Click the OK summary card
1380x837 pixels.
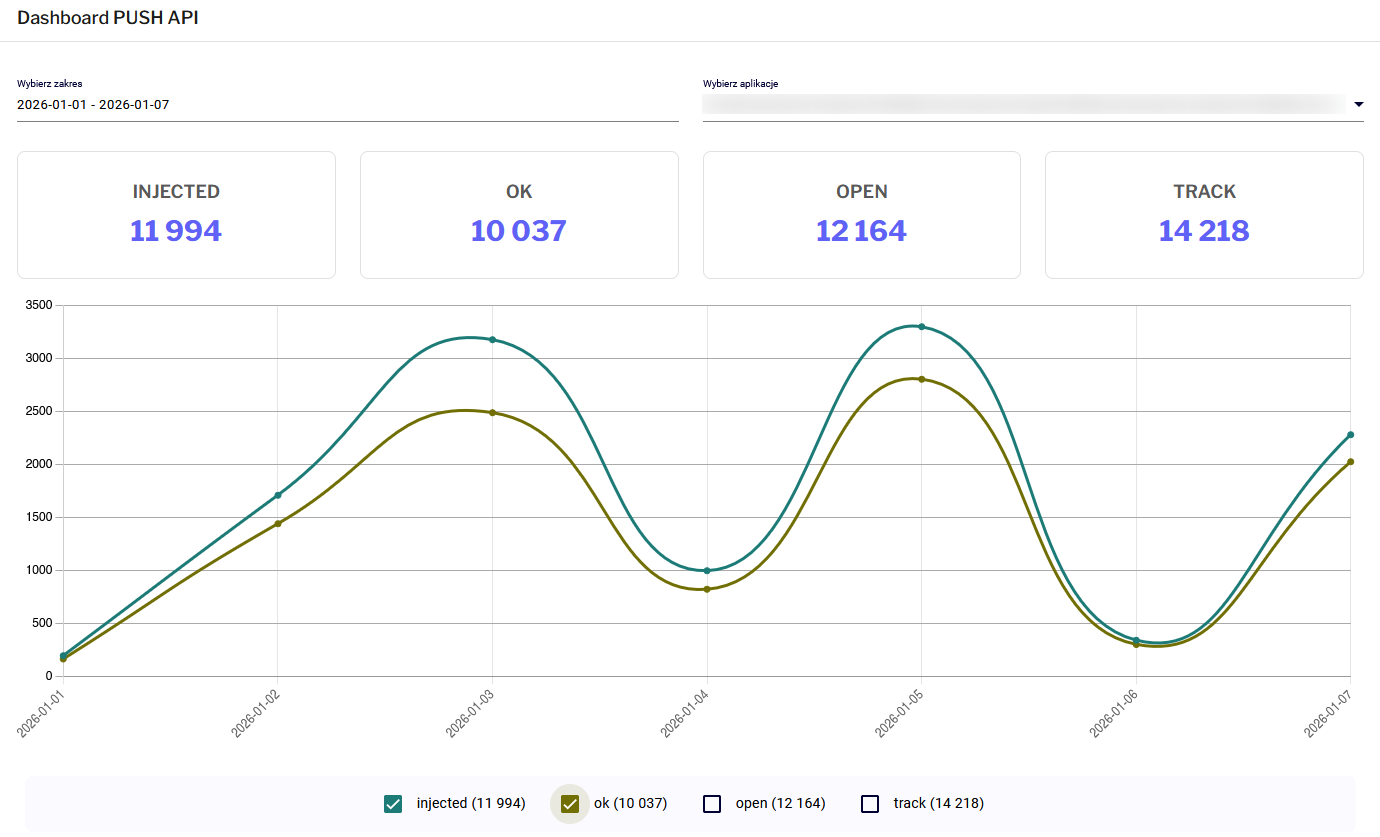[x=519, y=215]
